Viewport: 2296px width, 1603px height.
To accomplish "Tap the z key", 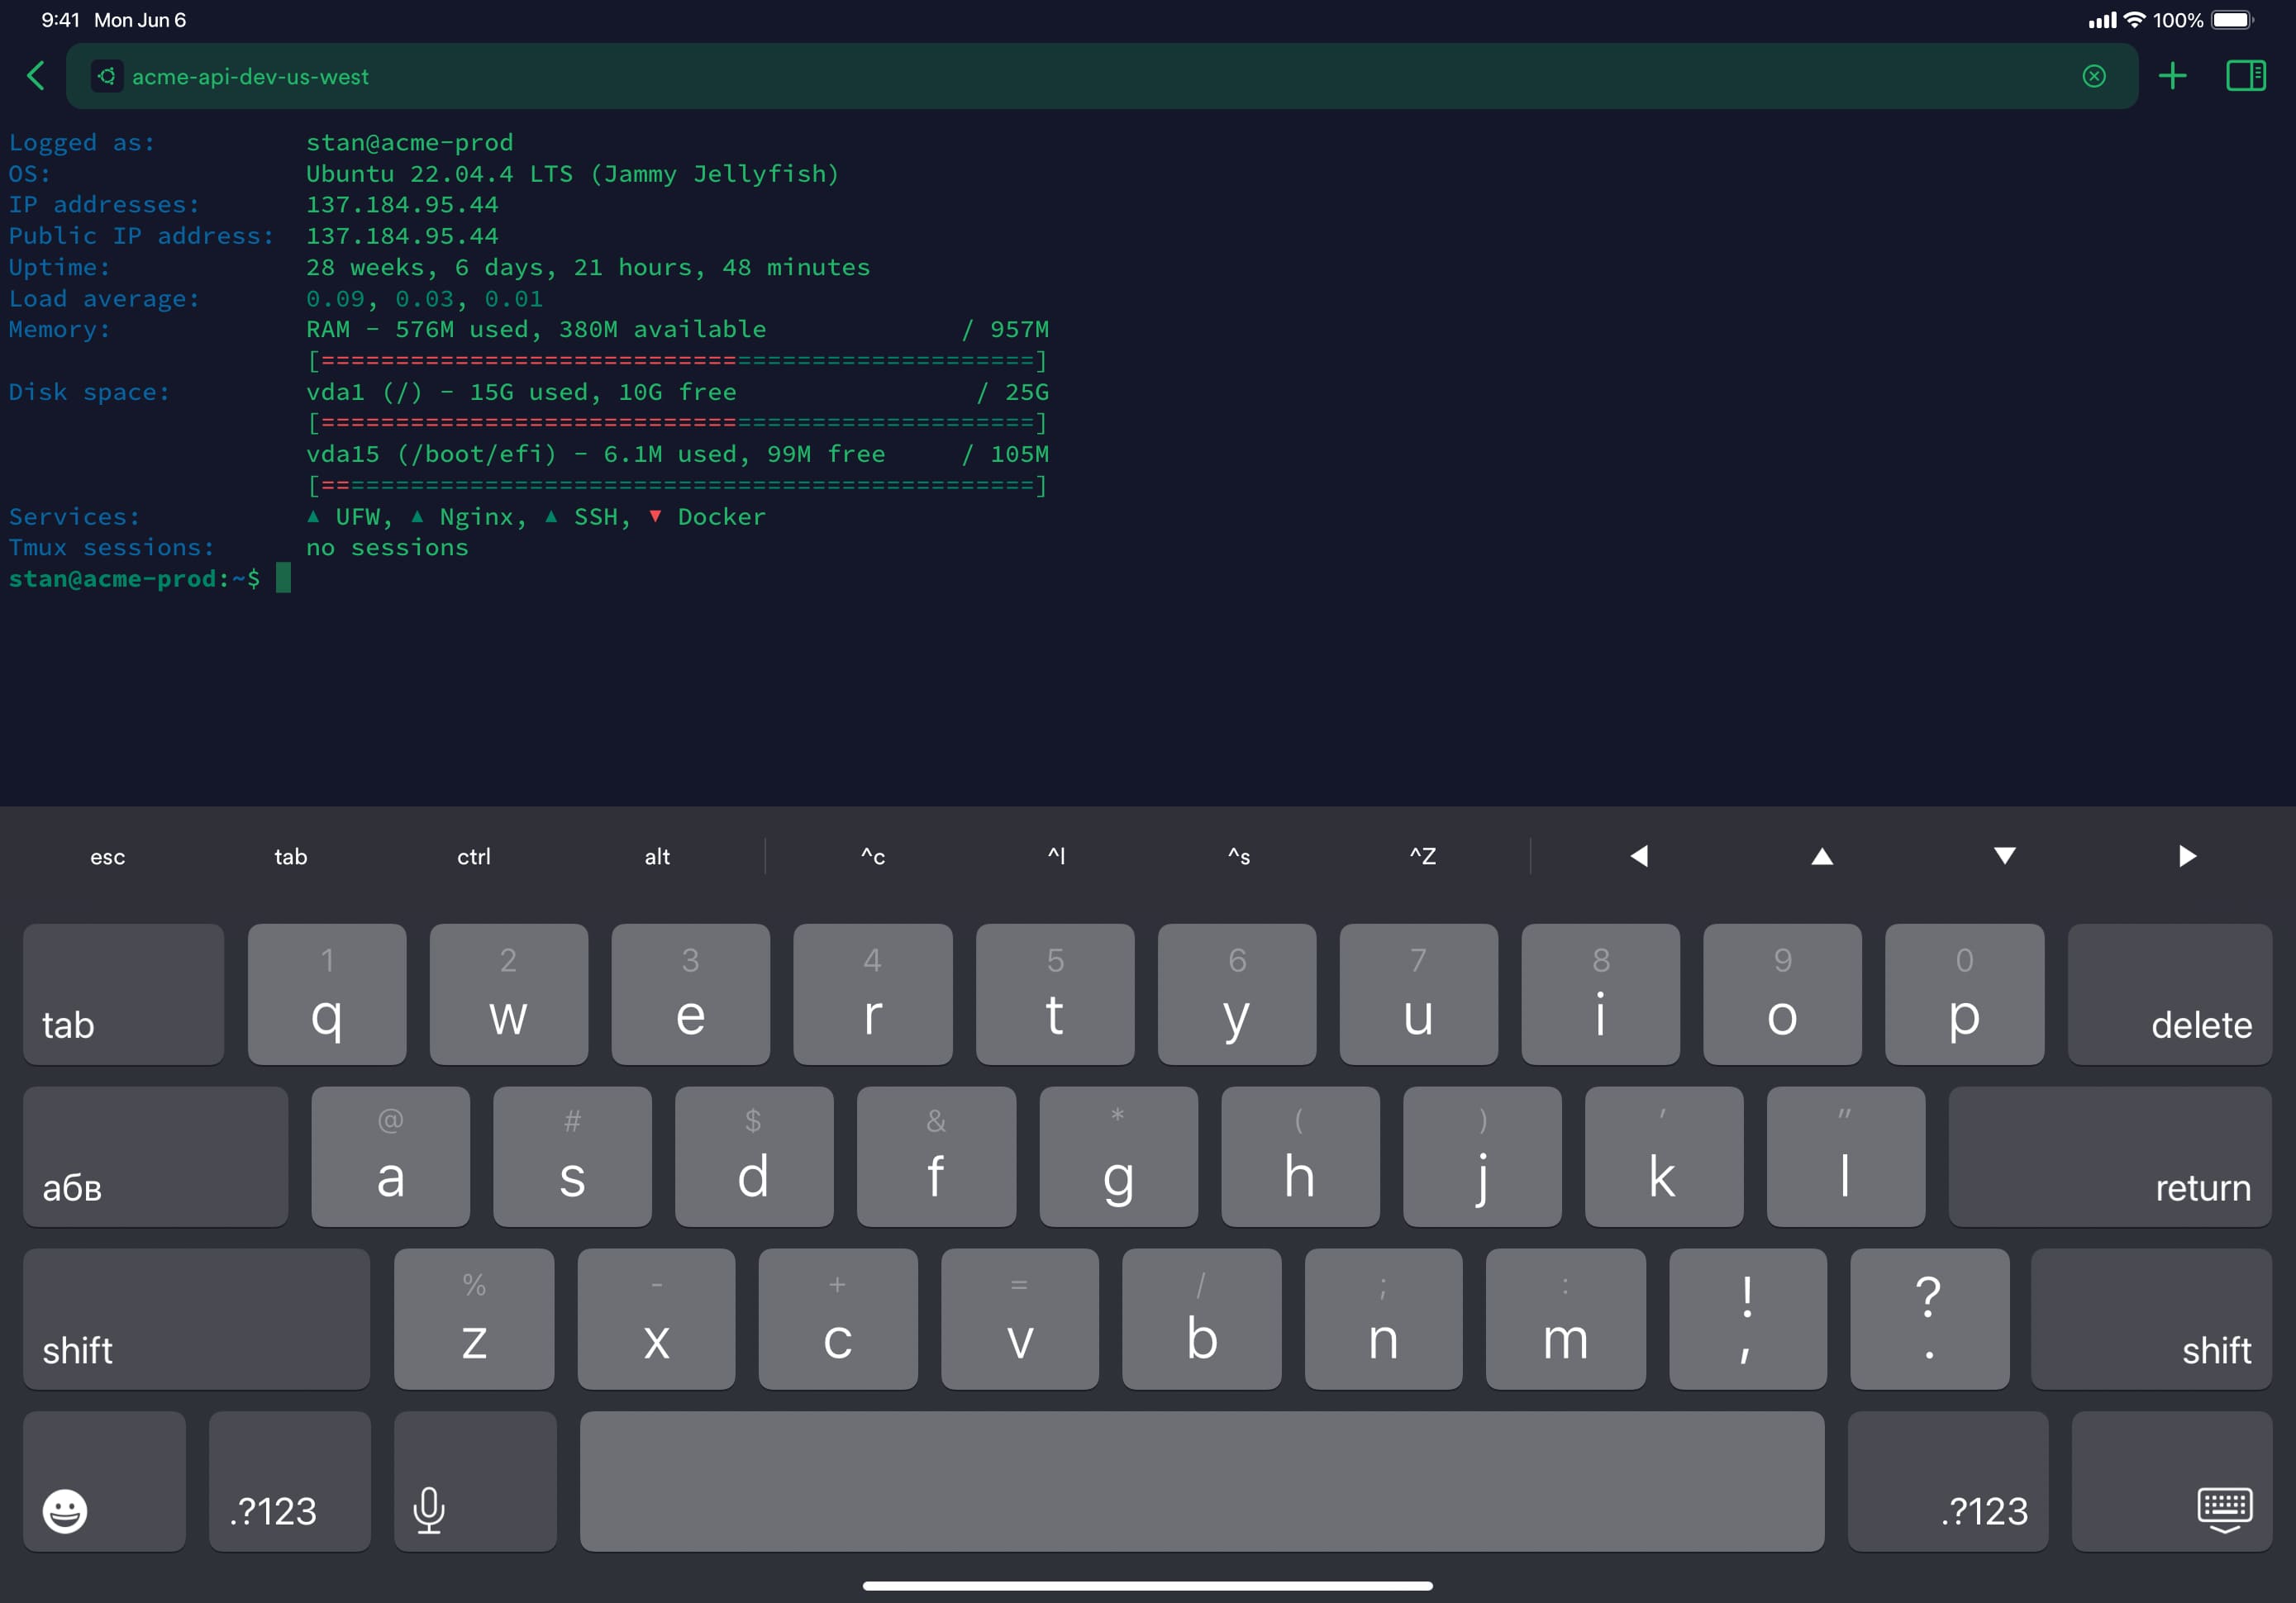I will tap(474, 1319).
